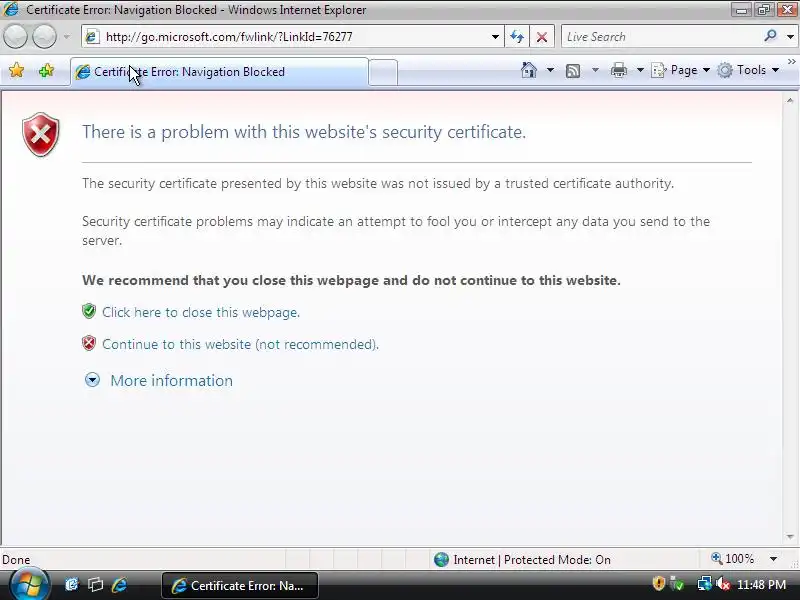Expand the Print options dropdown arrow
Screen dimensions: 800x600
(x=640, y=70)
